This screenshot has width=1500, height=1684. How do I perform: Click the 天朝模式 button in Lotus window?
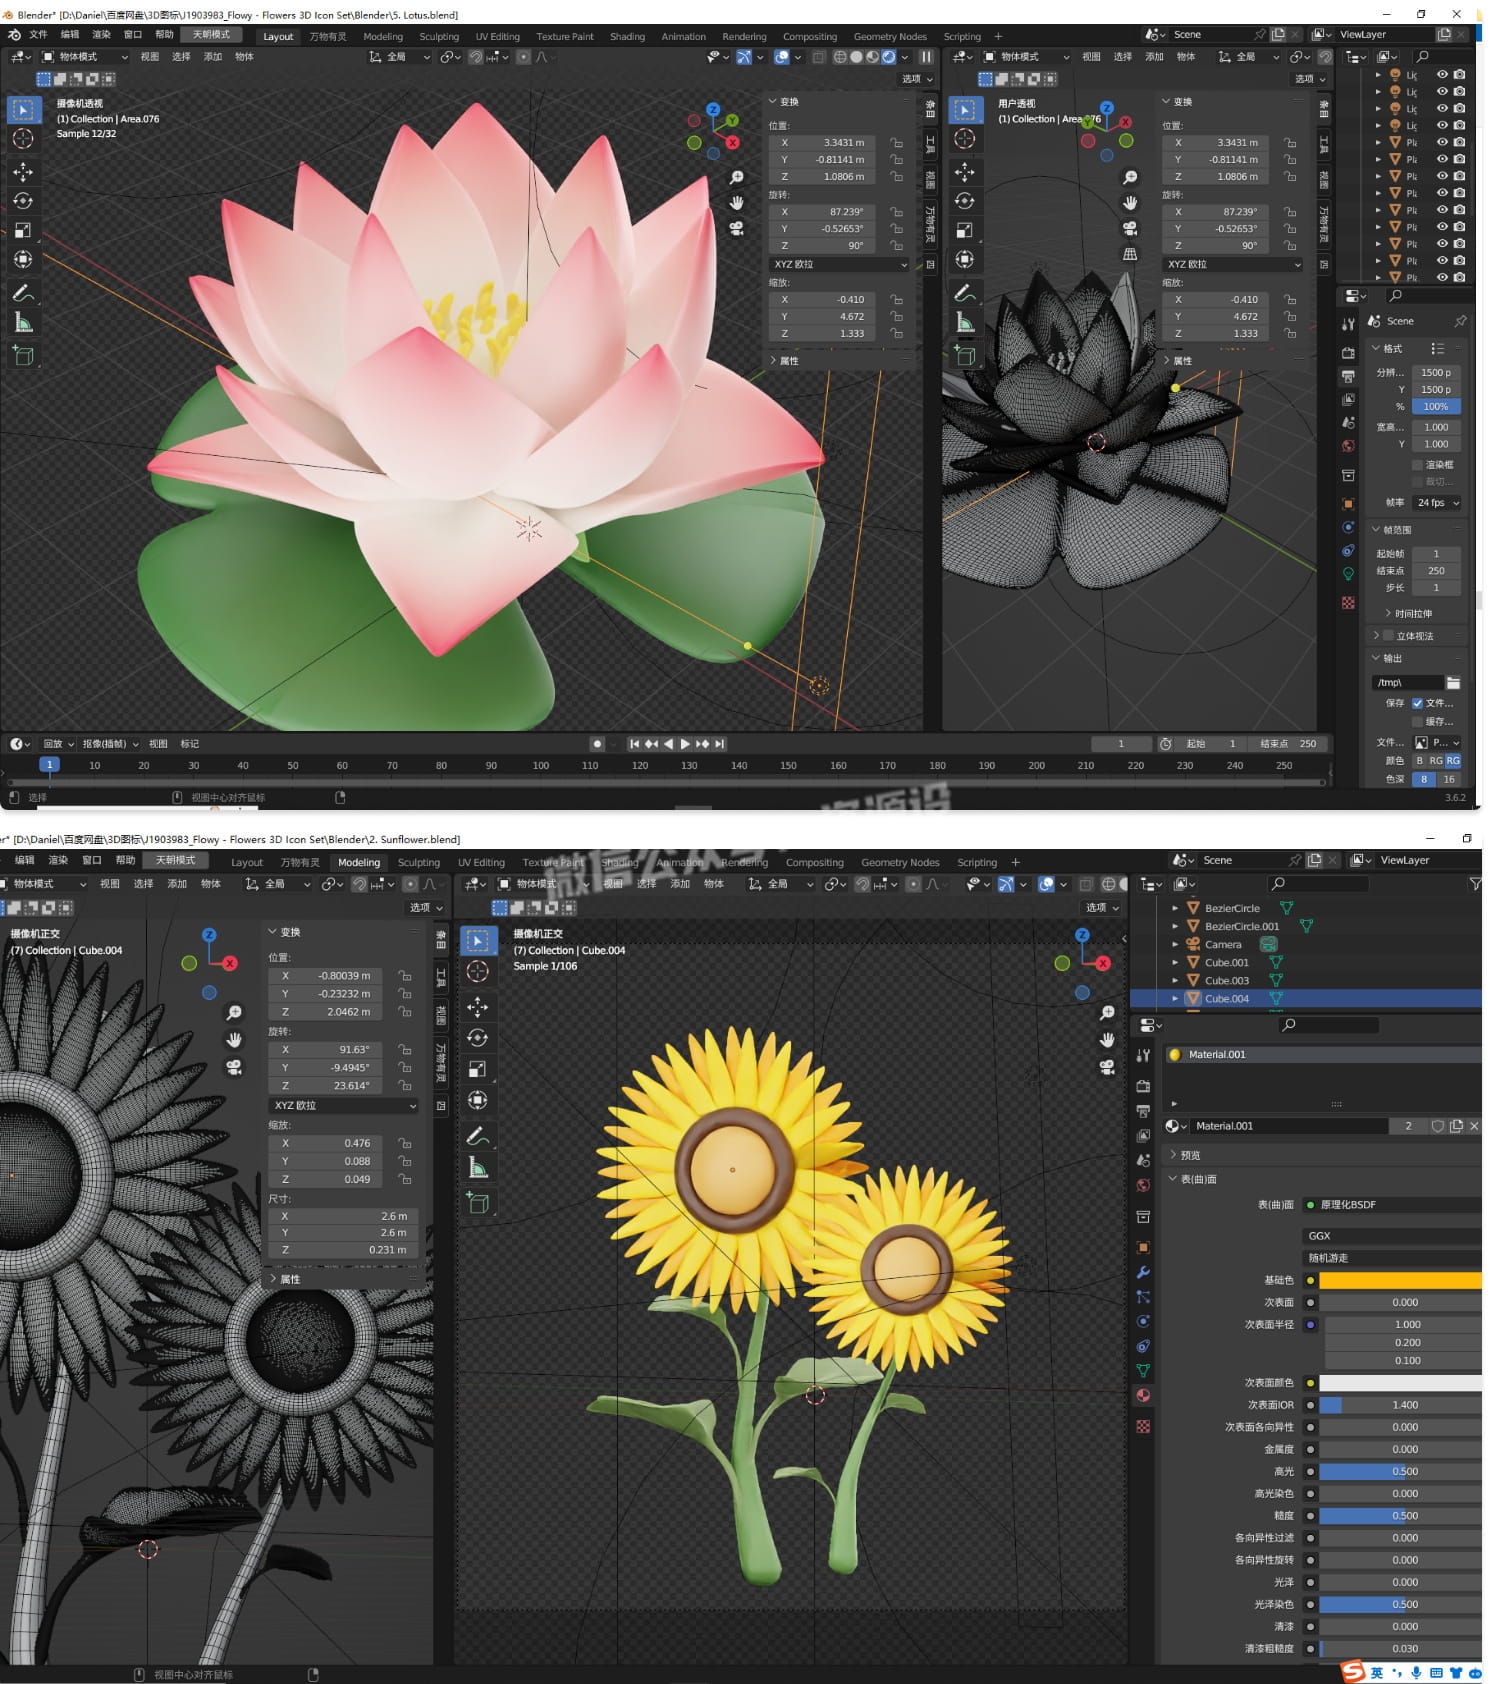click(211, 35)
